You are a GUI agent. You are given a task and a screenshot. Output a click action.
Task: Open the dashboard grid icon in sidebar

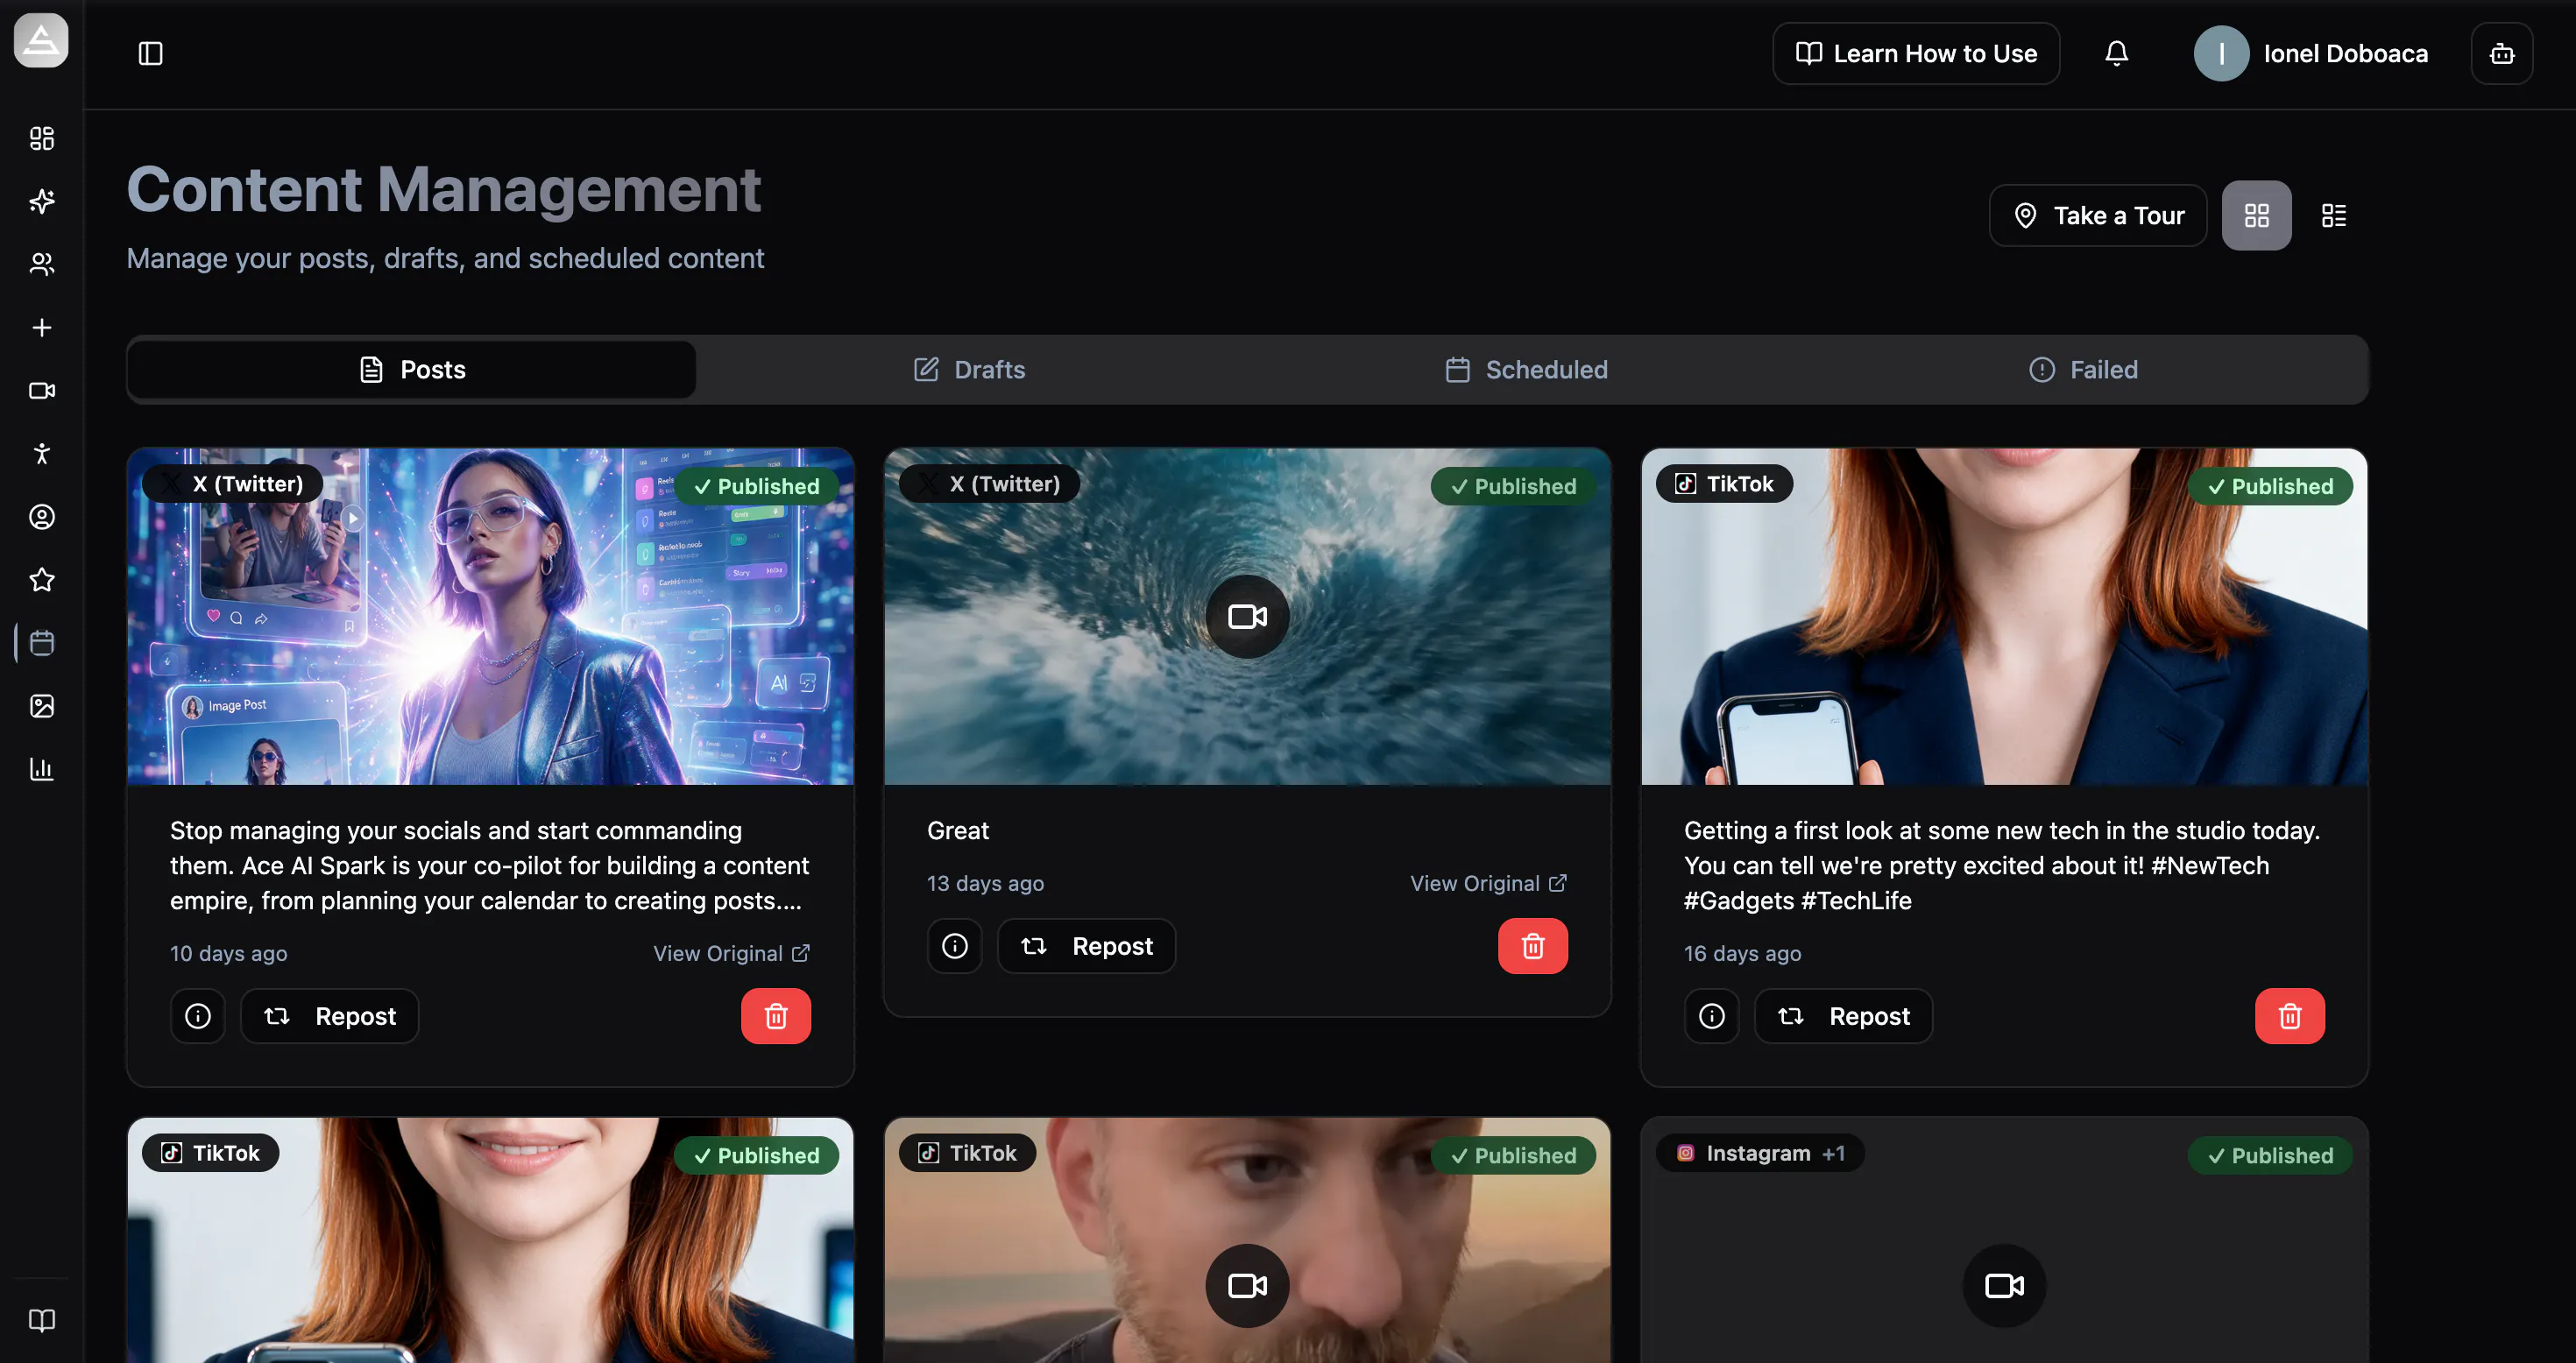tap(42, 138)
